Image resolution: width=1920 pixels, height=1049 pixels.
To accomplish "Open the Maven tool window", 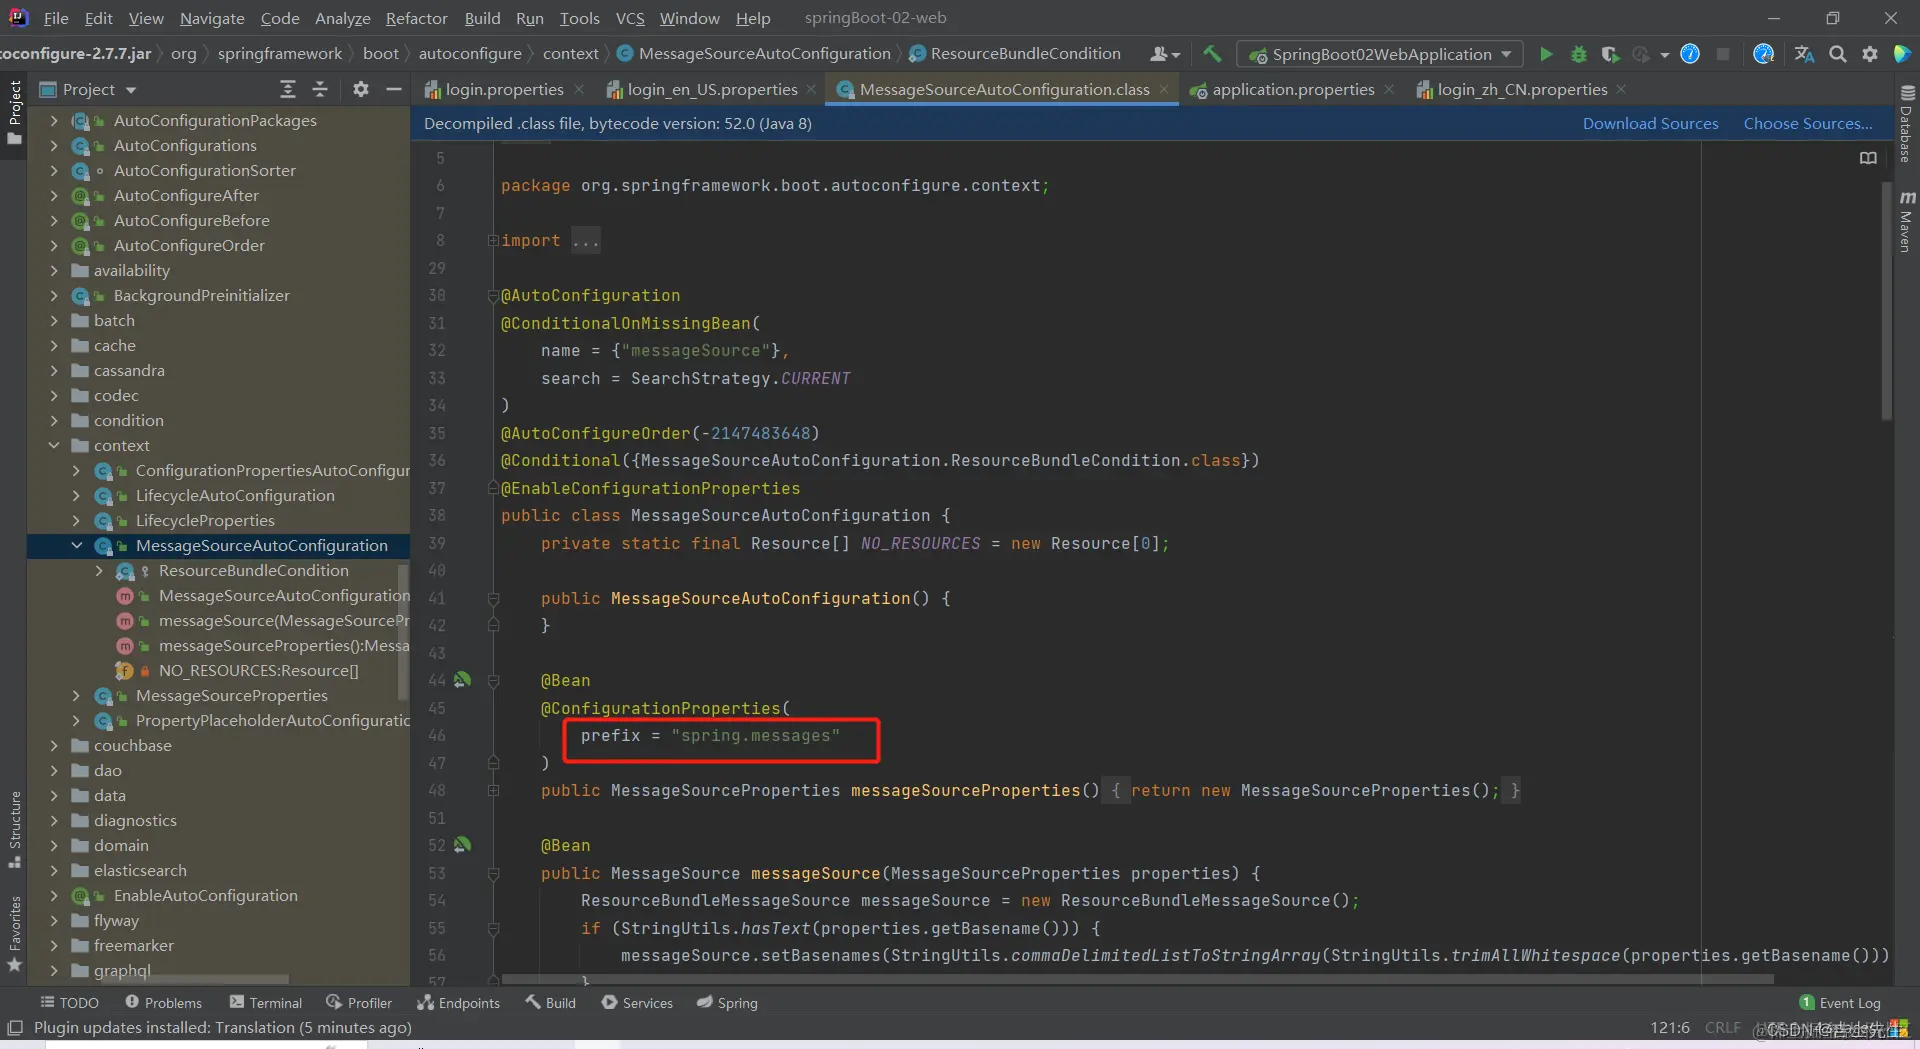I will tap(1907, 220).
